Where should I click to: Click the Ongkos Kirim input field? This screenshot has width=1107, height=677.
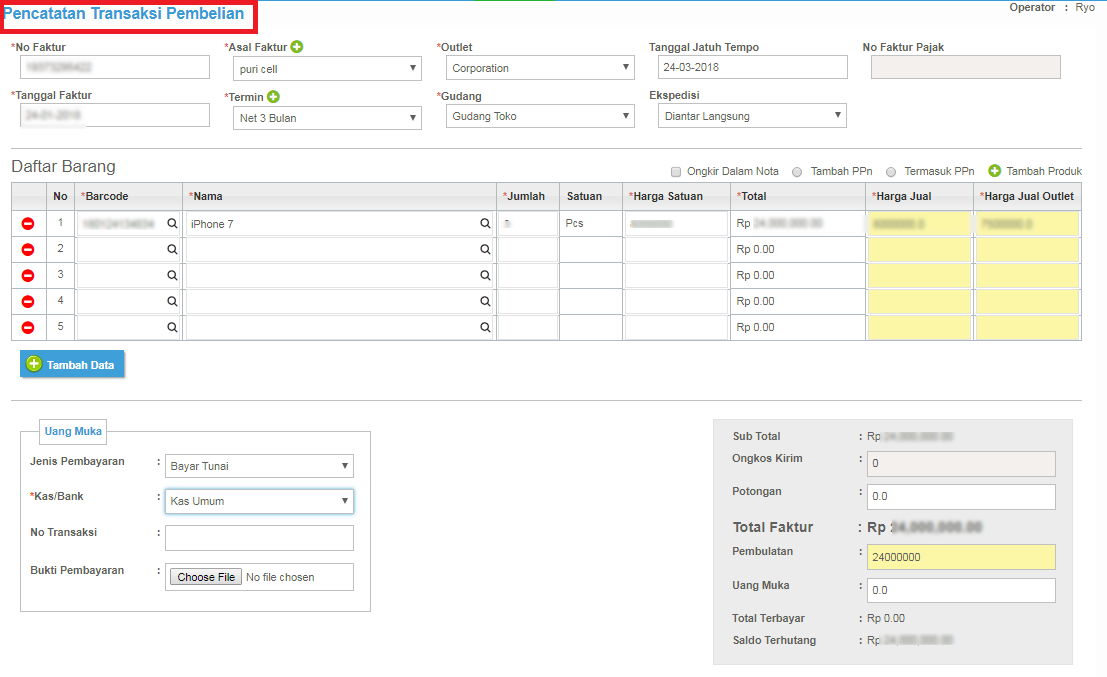point(961,464)
